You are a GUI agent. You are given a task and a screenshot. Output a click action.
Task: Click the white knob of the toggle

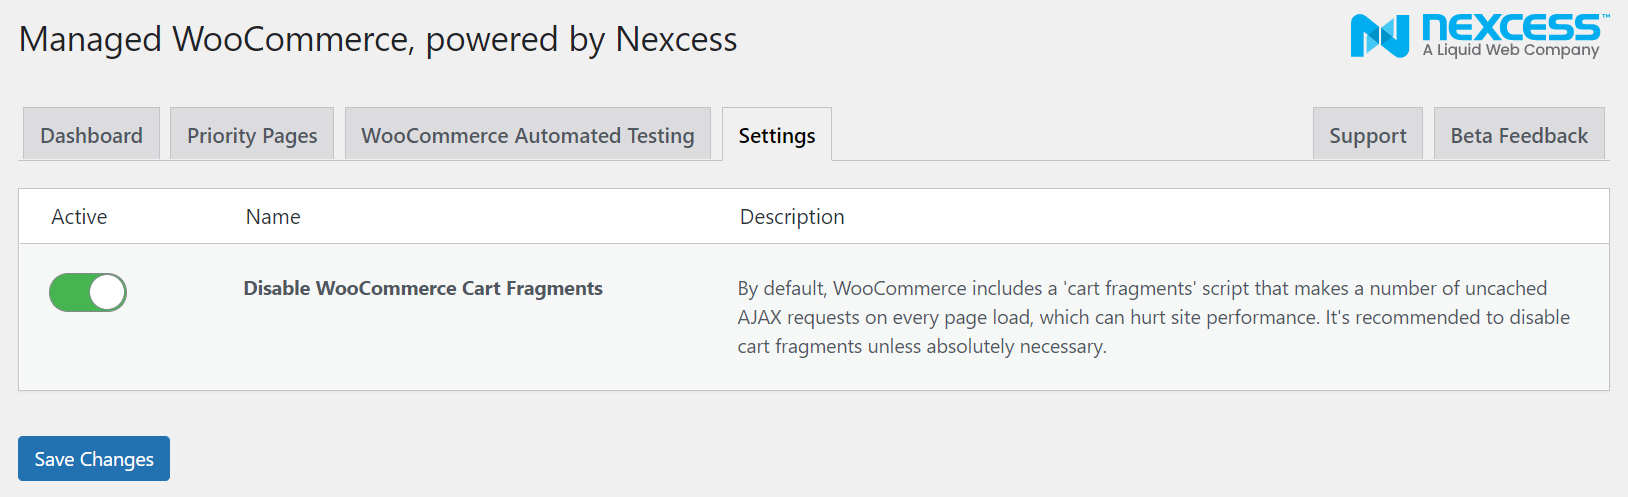coord(107,293)
